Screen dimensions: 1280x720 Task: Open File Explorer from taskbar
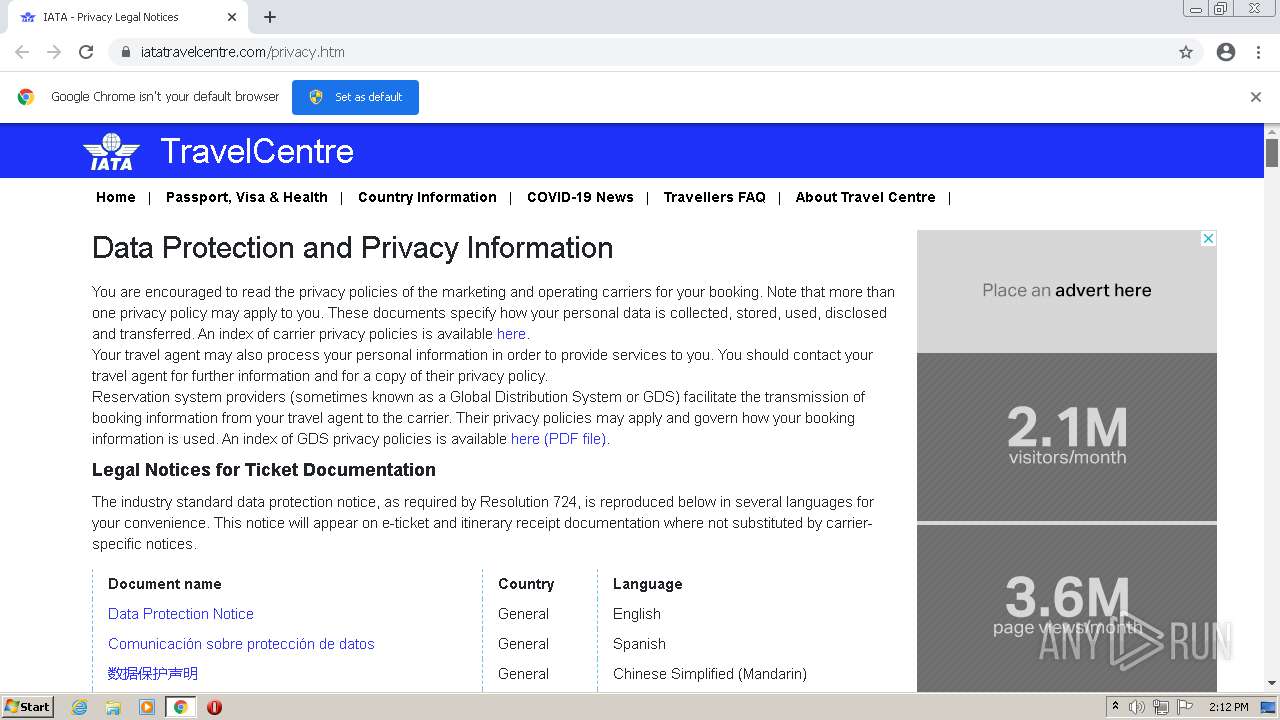point(113,707)
